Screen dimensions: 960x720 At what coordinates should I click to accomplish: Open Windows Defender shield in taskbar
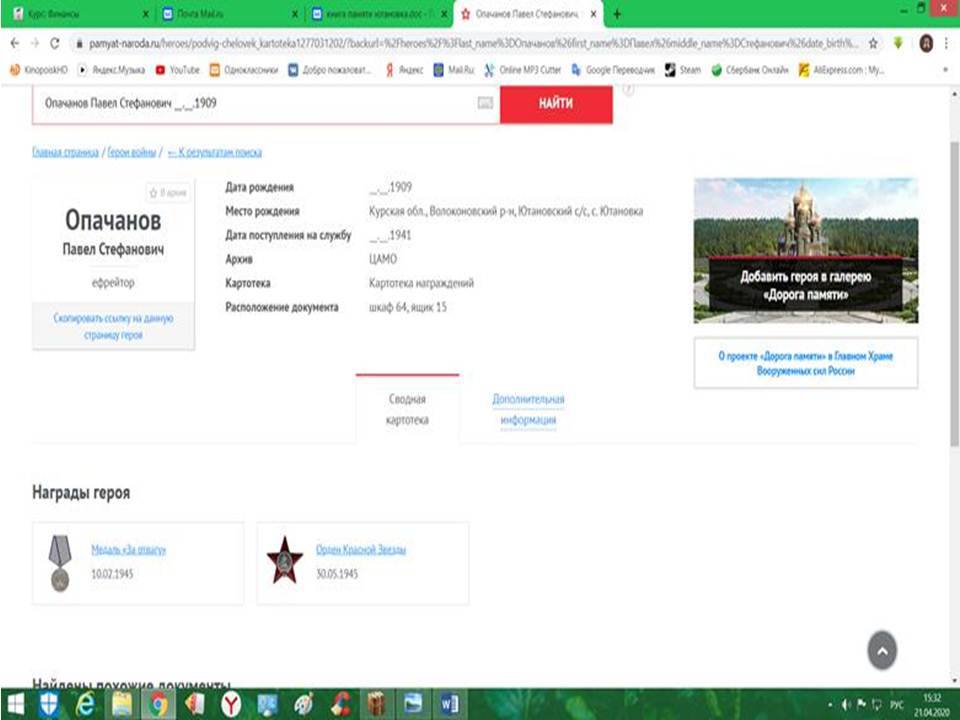pos(49,704)
